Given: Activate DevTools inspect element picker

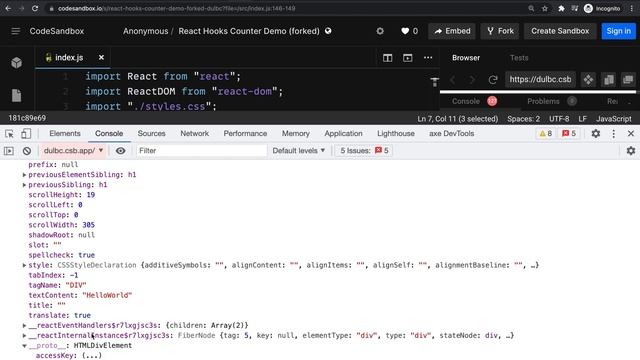Looking at the screenshot, I should [x=9, y=133].
